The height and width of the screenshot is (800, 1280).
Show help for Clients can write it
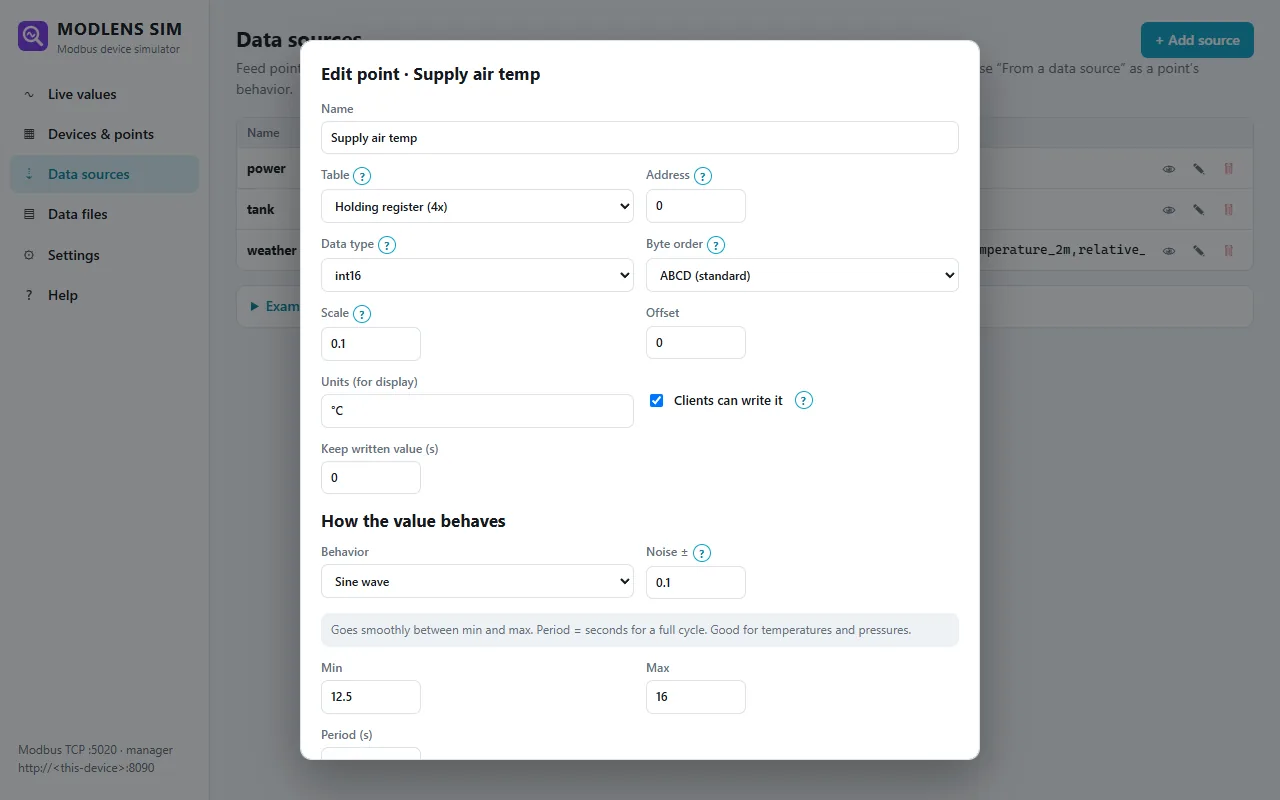click(804, 400)
